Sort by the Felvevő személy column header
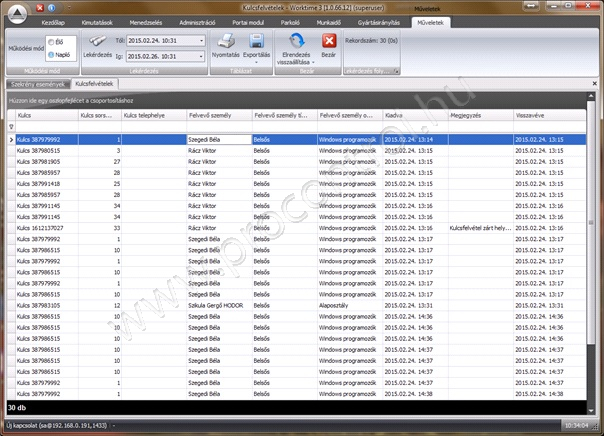Screen dimensions: 604x436 click(x=216, y=115)
